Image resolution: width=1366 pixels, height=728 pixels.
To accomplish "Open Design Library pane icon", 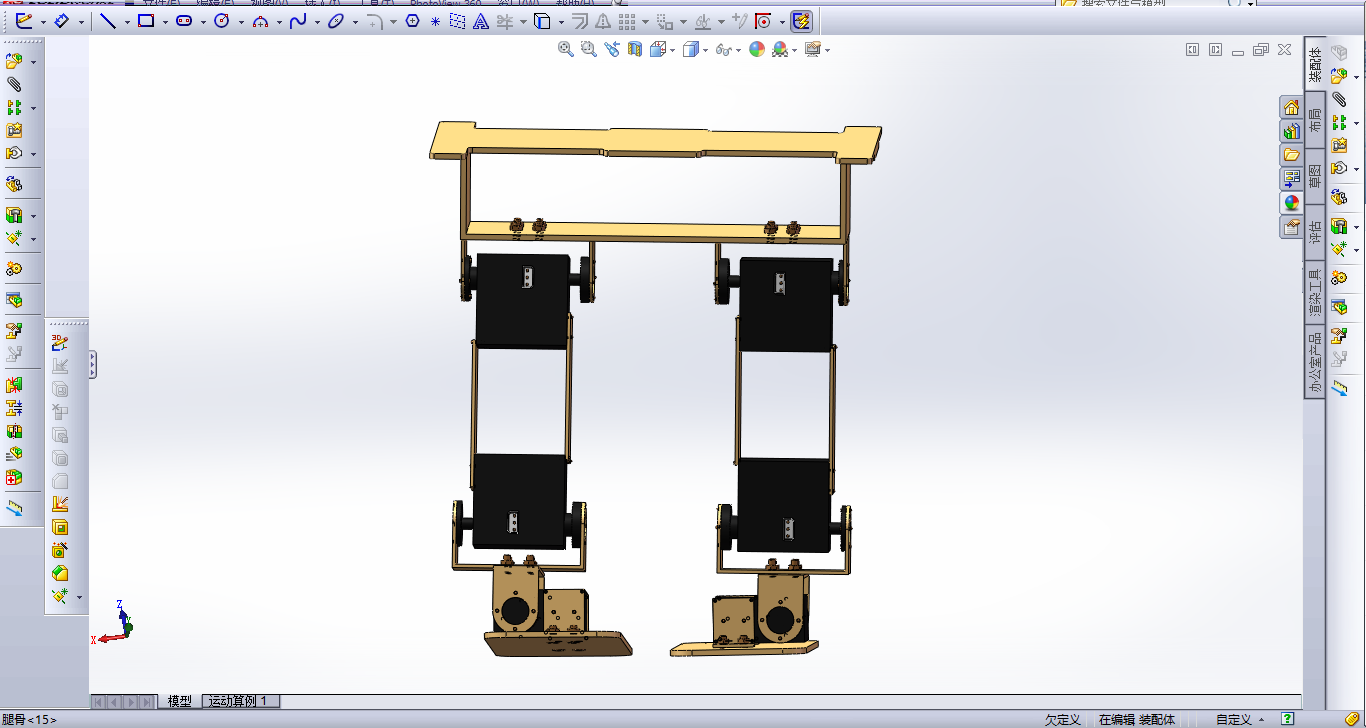I will tap(1291, 131).
